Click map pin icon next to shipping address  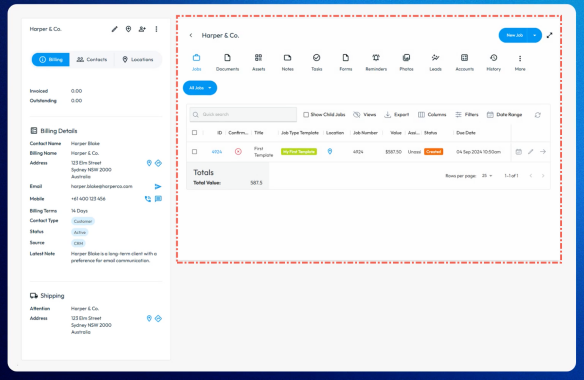coord(149,319)
